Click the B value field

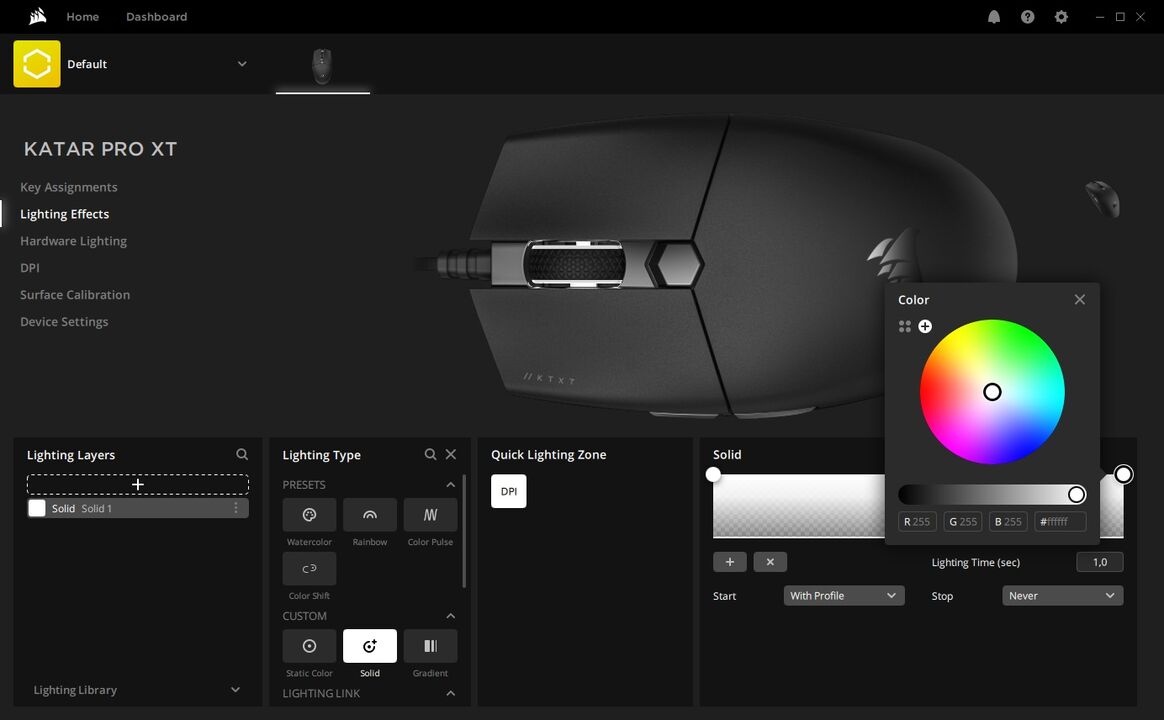(x=1008, y=522)
